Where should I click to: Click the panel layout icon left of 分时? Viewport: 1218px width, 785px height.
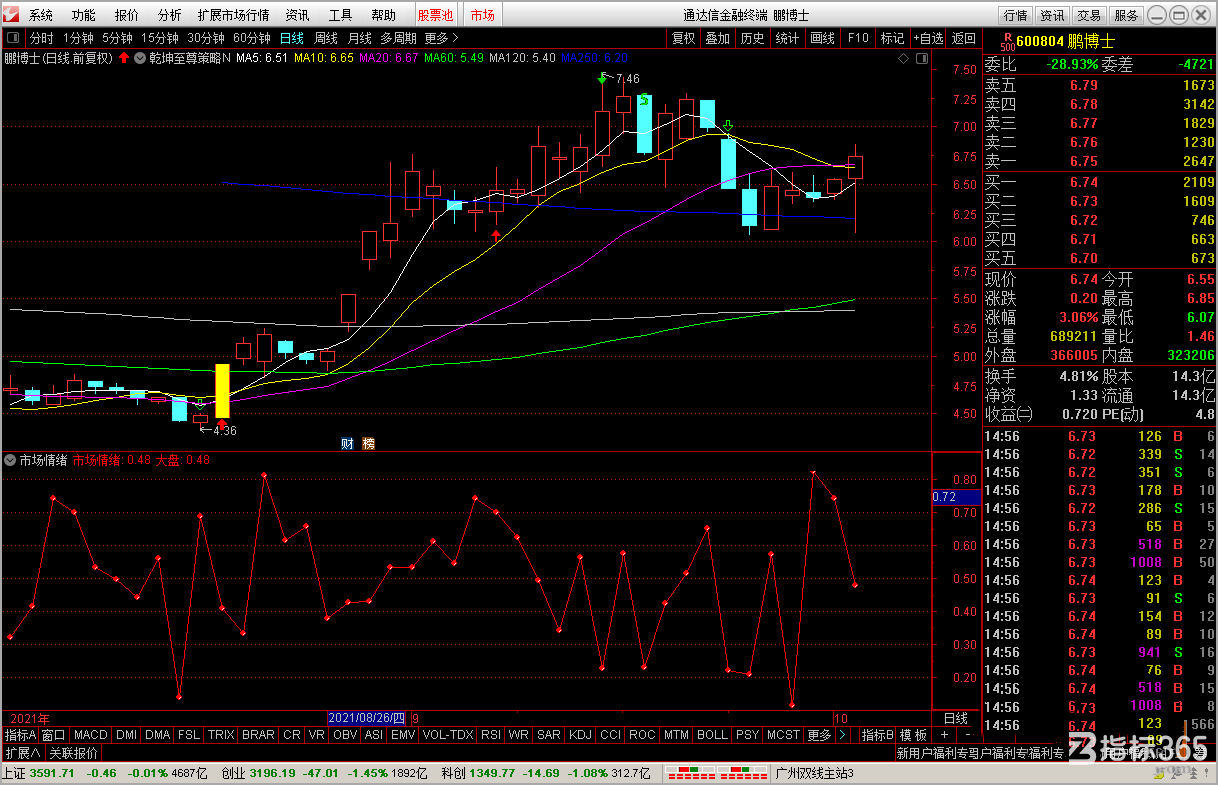click(14, 38)
